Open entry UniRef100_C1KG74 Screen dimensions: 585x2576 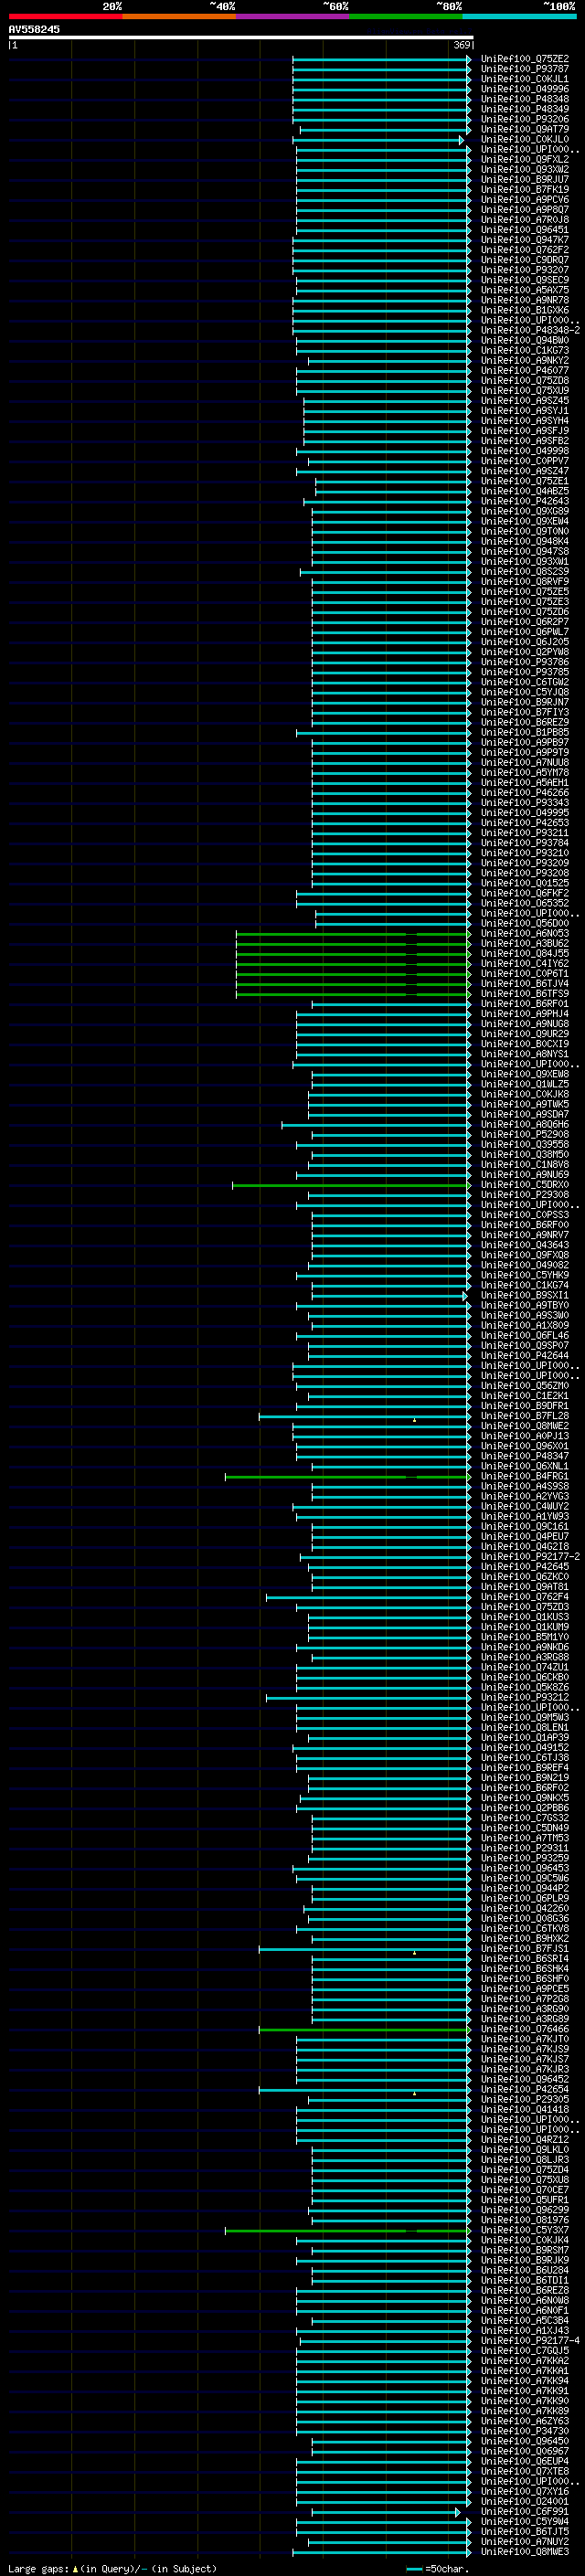tap(525, 1285)
